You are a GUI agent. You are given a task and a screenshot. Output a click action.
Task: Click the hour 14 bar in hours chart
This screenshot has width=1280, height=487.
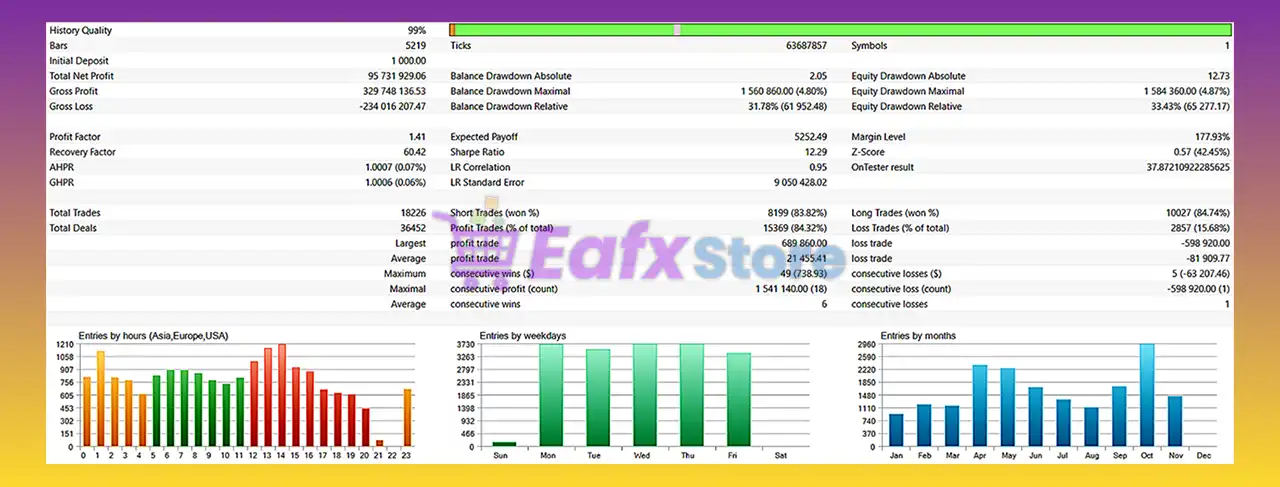click(x=282, y=395)
